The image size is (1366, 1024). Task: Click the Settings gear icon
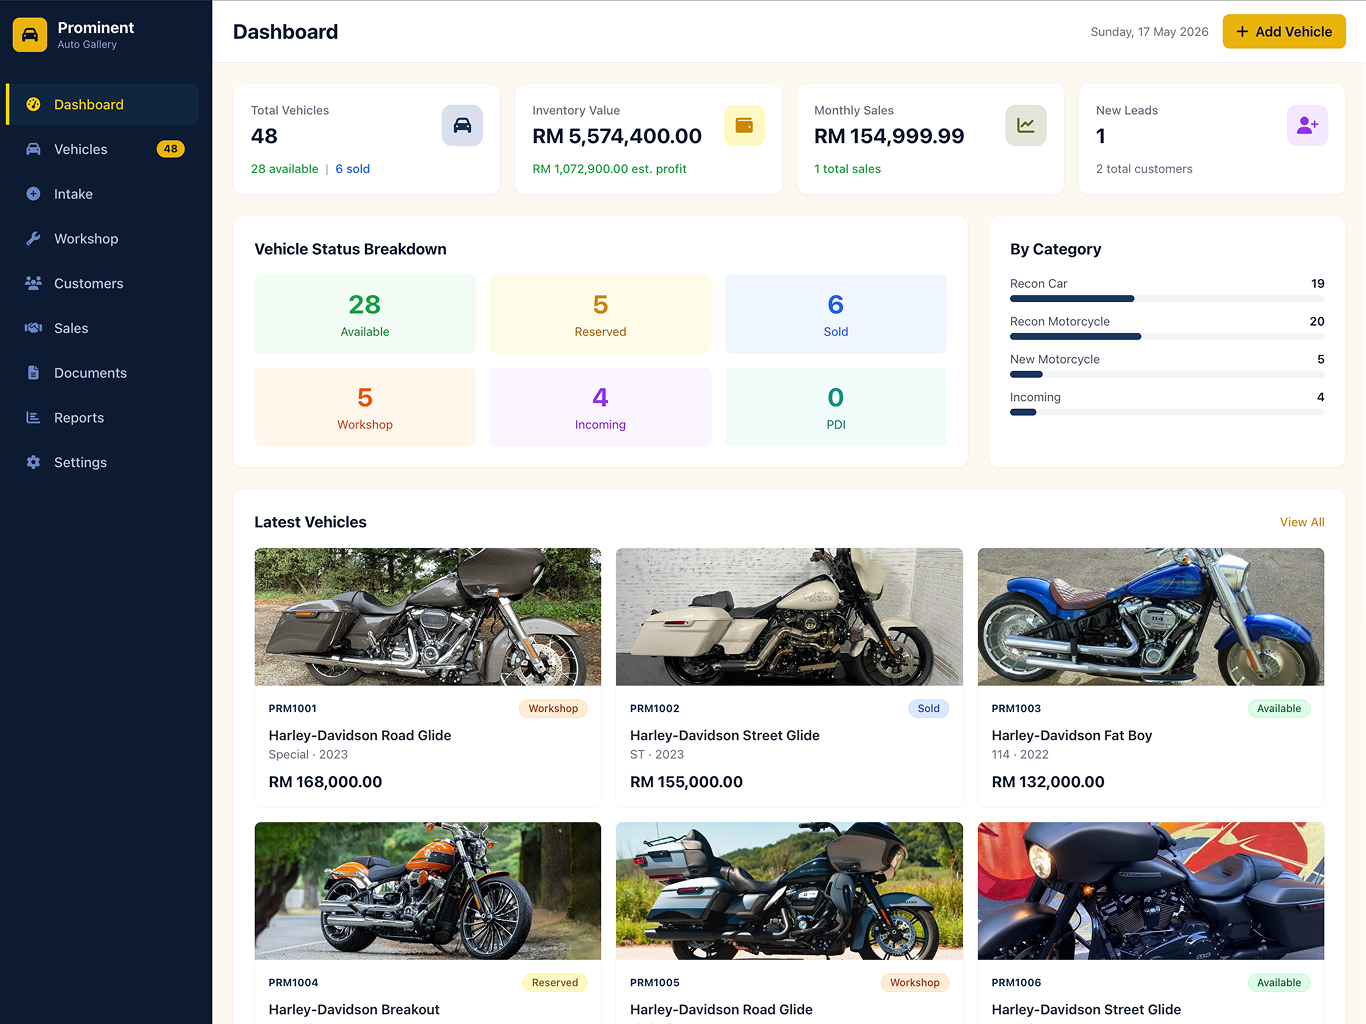[33, 462]
